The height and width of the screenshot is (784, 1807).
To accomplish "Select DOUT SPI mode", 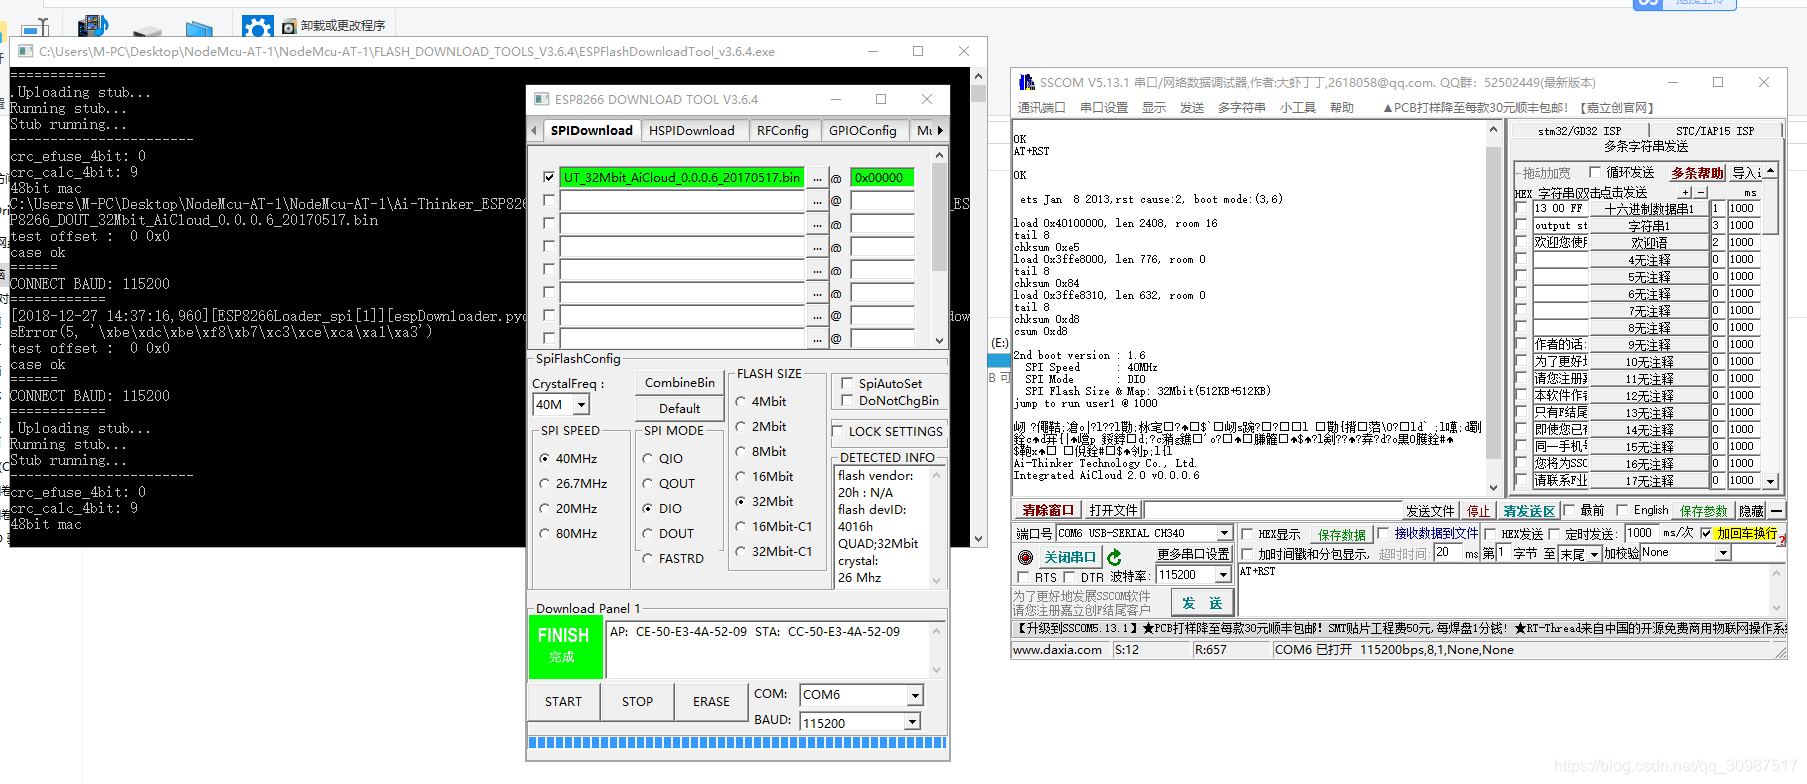I will [648, 533].
